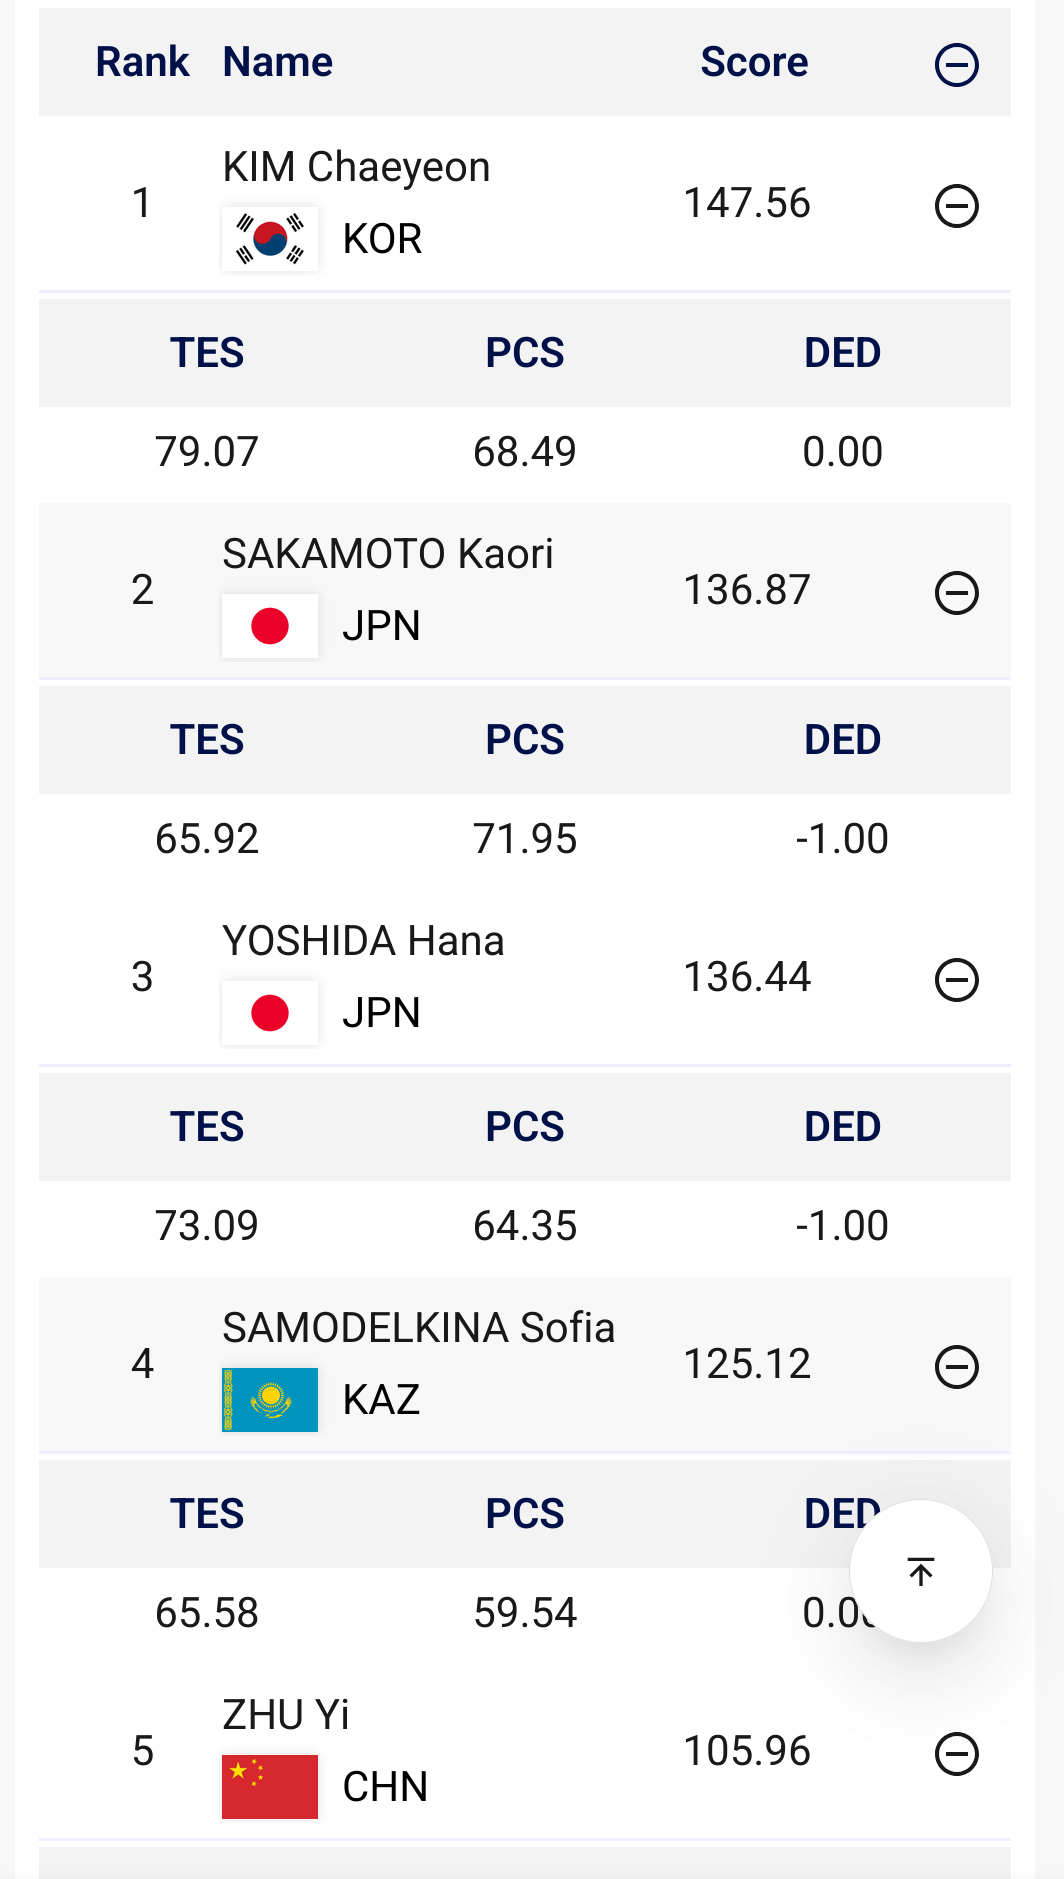Click the South Korea flag icon
The image size is (1064, 1879).
270,239
